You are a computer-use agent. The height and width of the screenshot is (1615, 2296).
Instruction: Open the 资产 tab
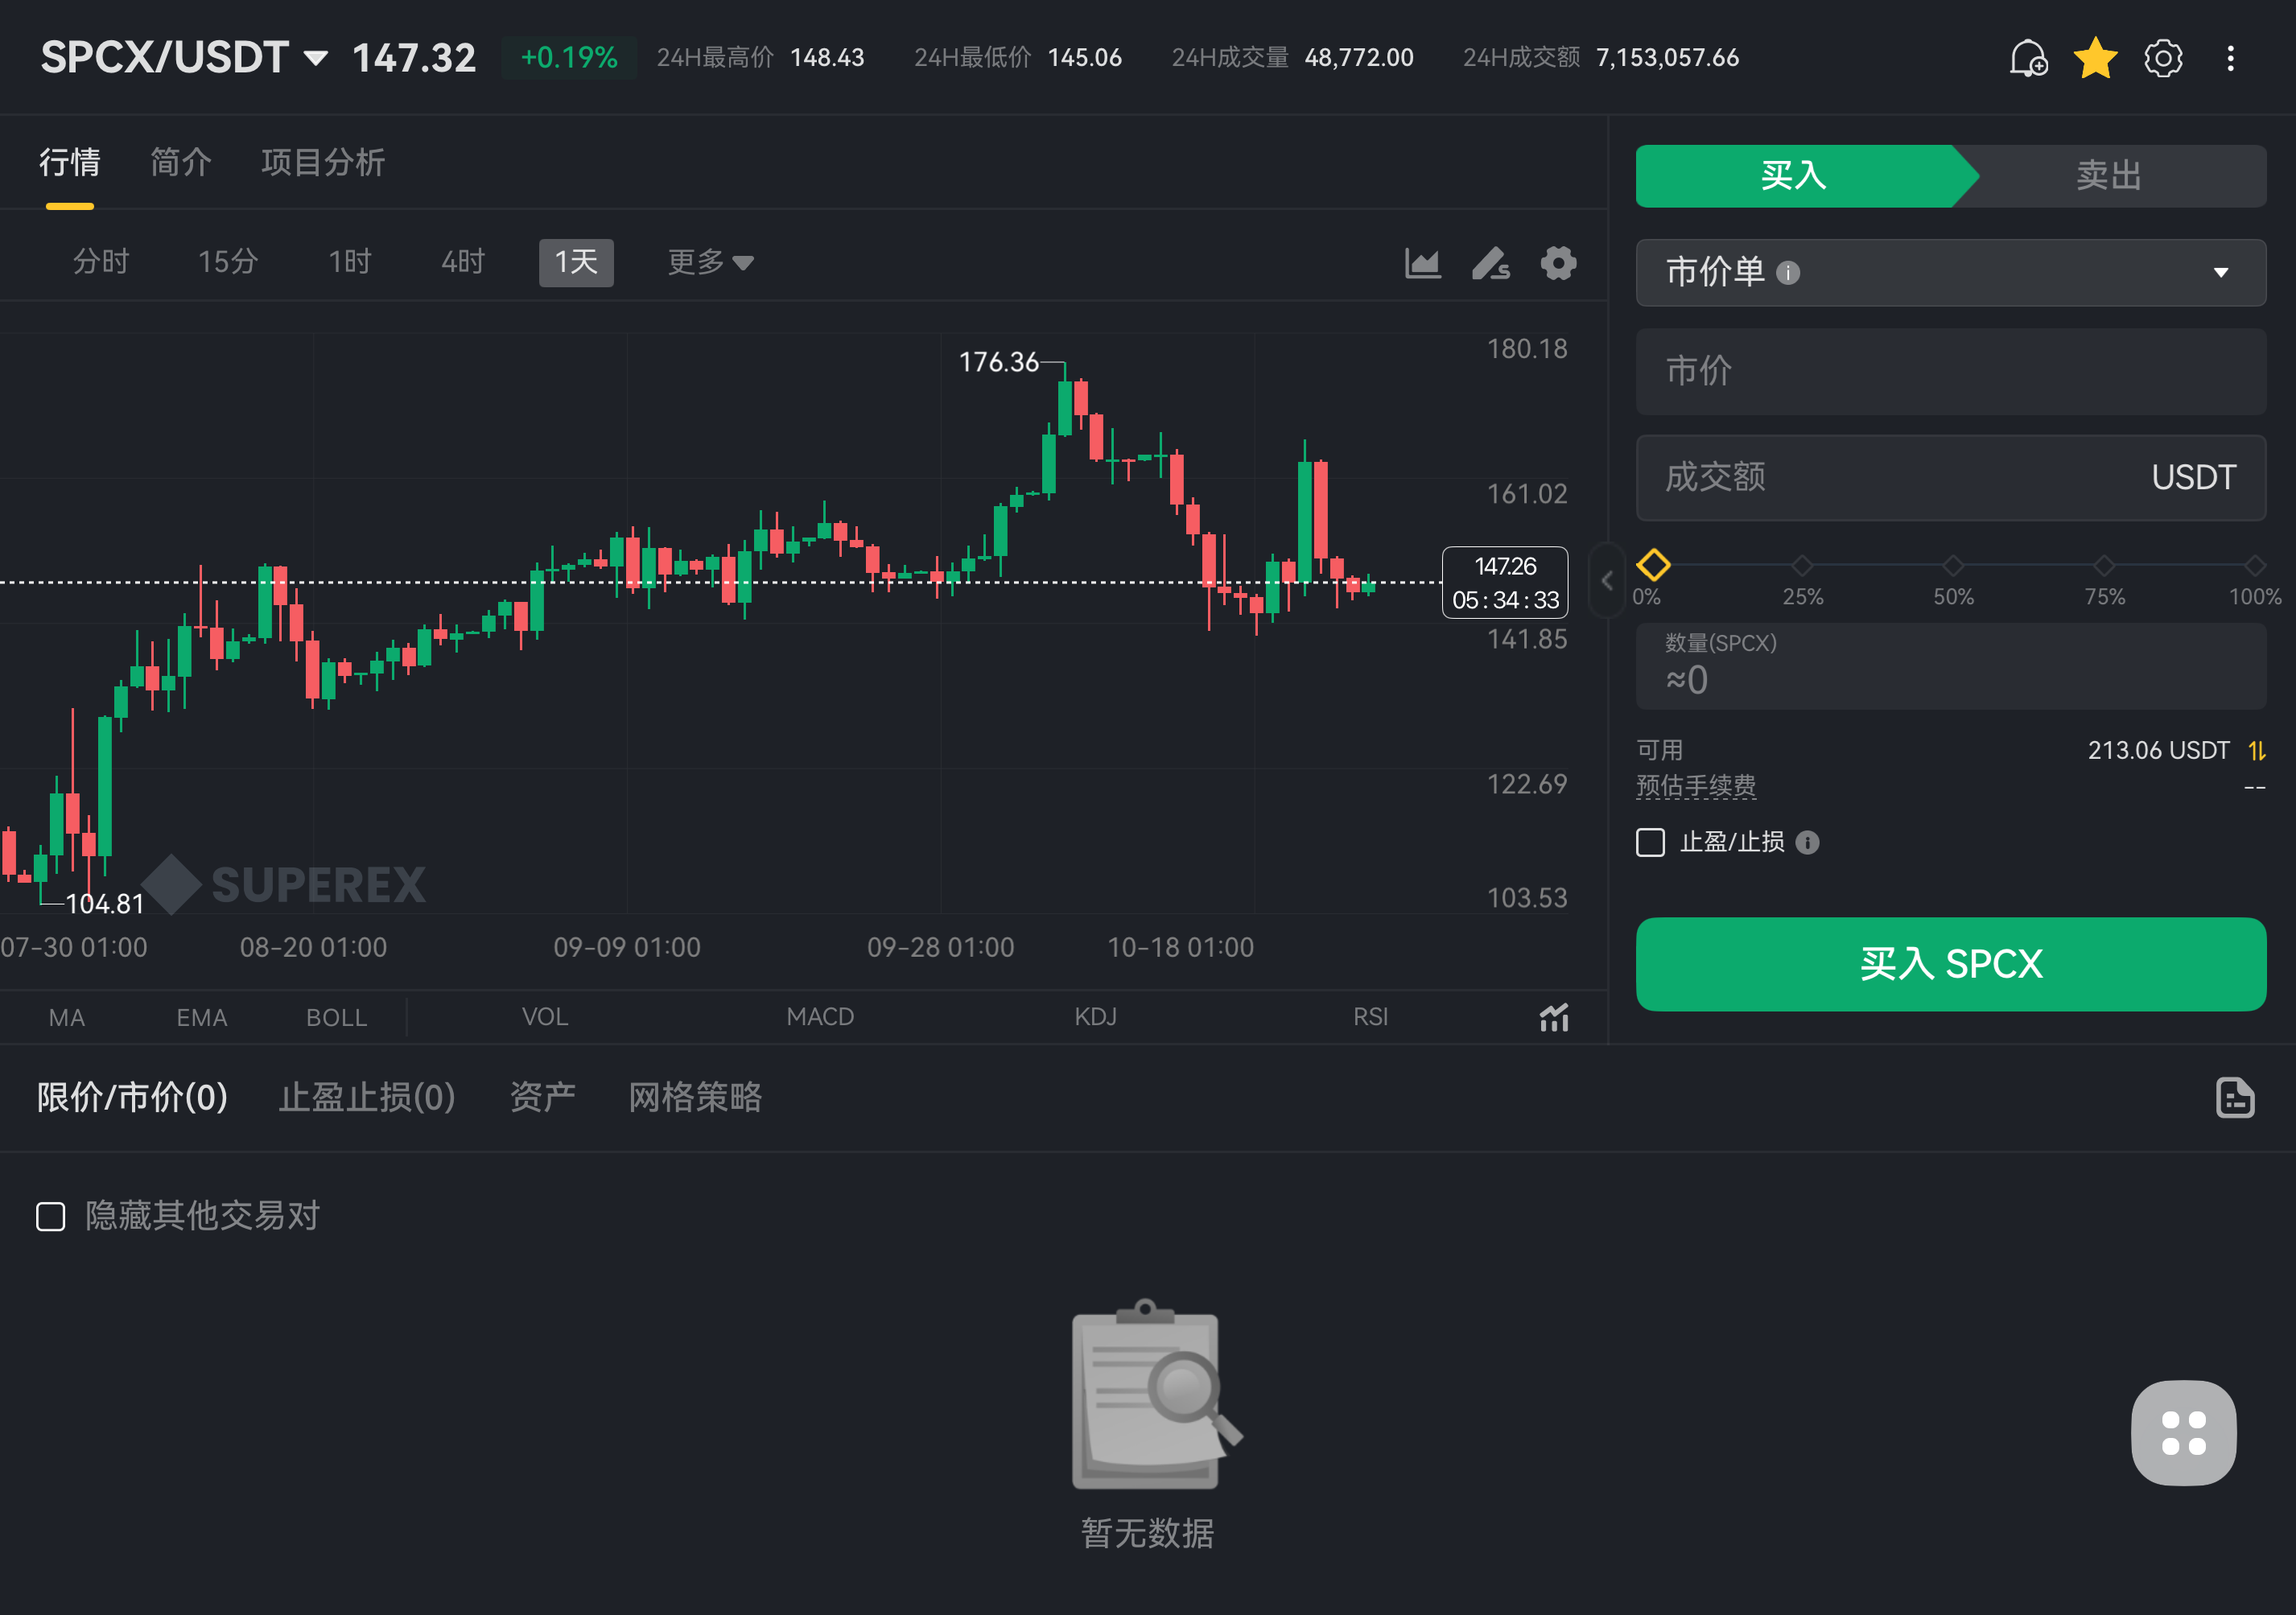click(x=542, y=1097)
